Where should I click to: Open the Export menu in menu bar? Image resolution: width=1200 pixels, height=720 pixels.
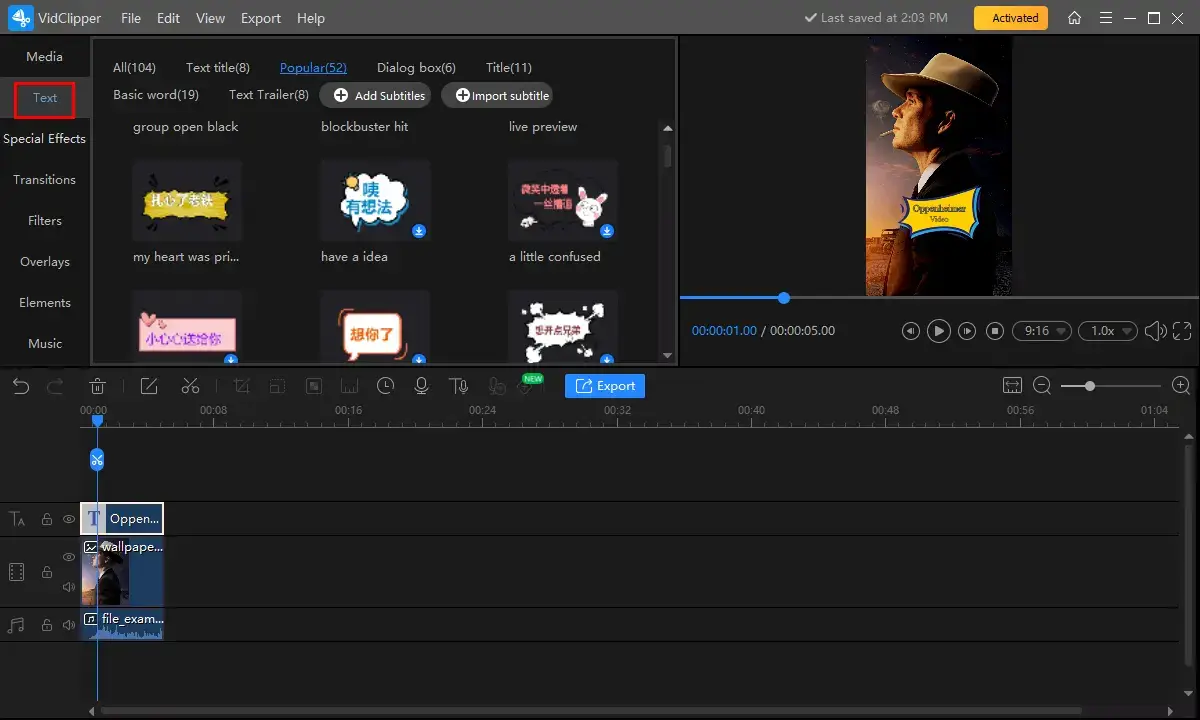pos(260,18)
